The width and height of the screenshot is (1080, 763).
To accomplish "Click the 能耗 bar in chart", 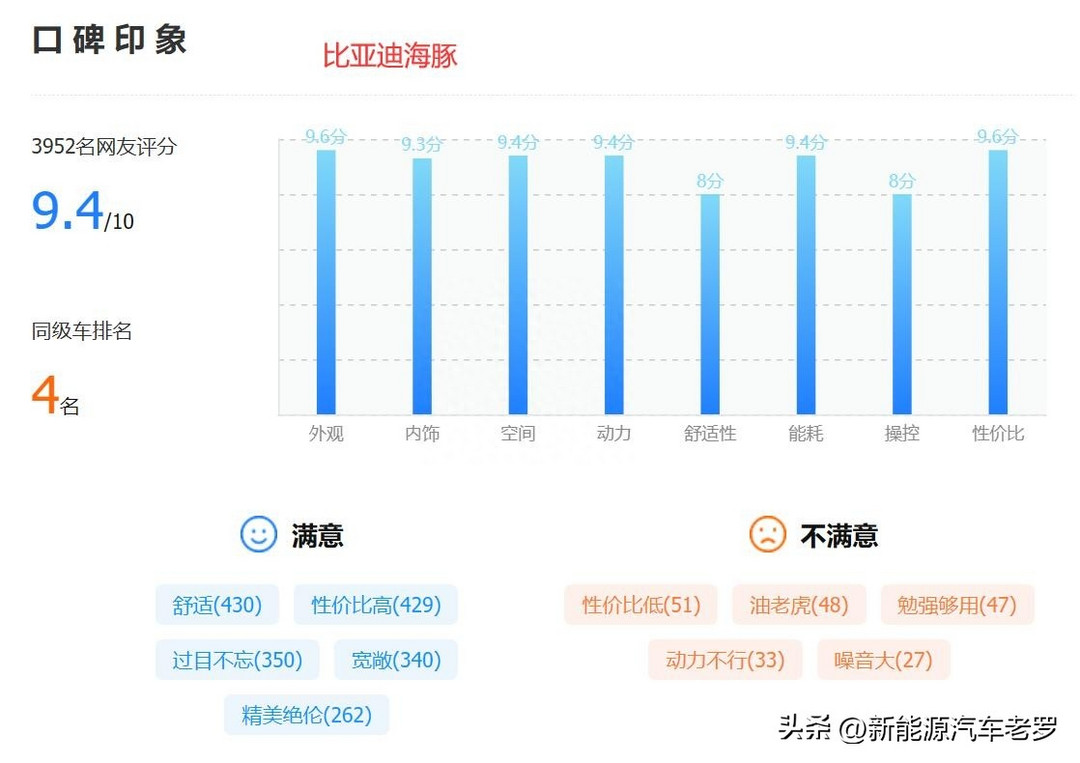I will click(x=806, y=285).
